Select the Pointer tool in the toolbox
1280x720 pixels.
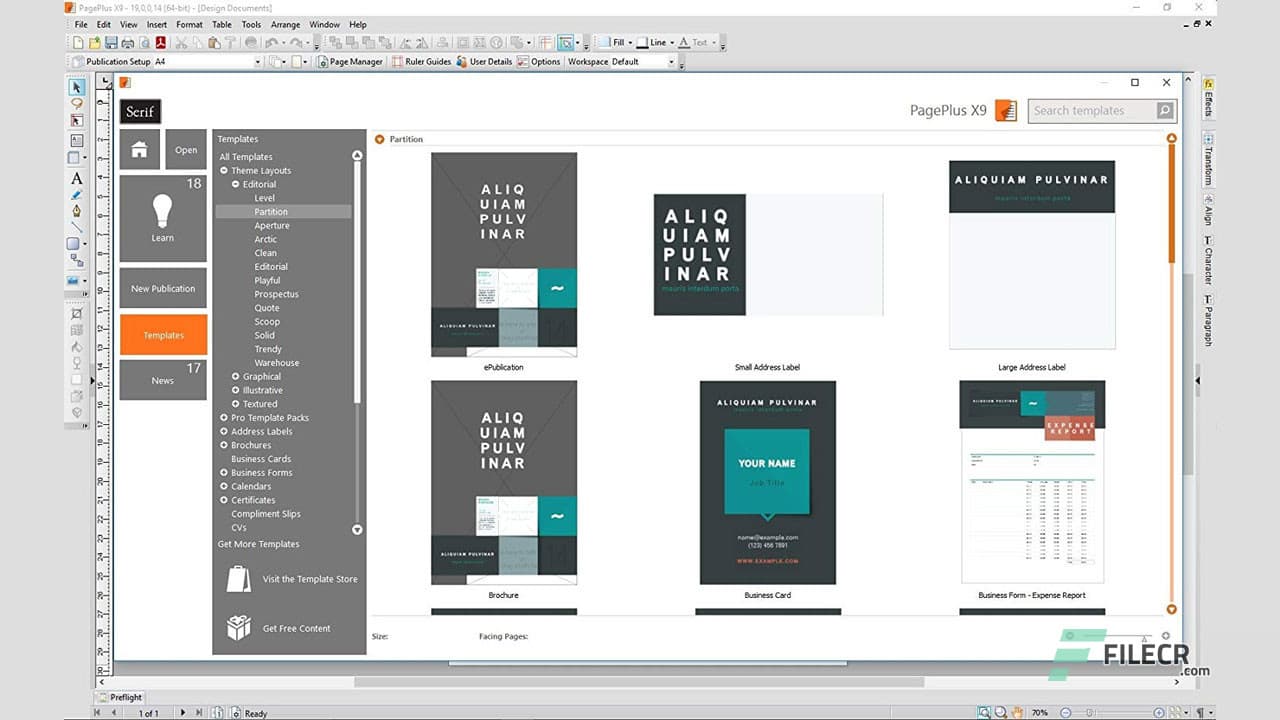[x=77, y=87]
